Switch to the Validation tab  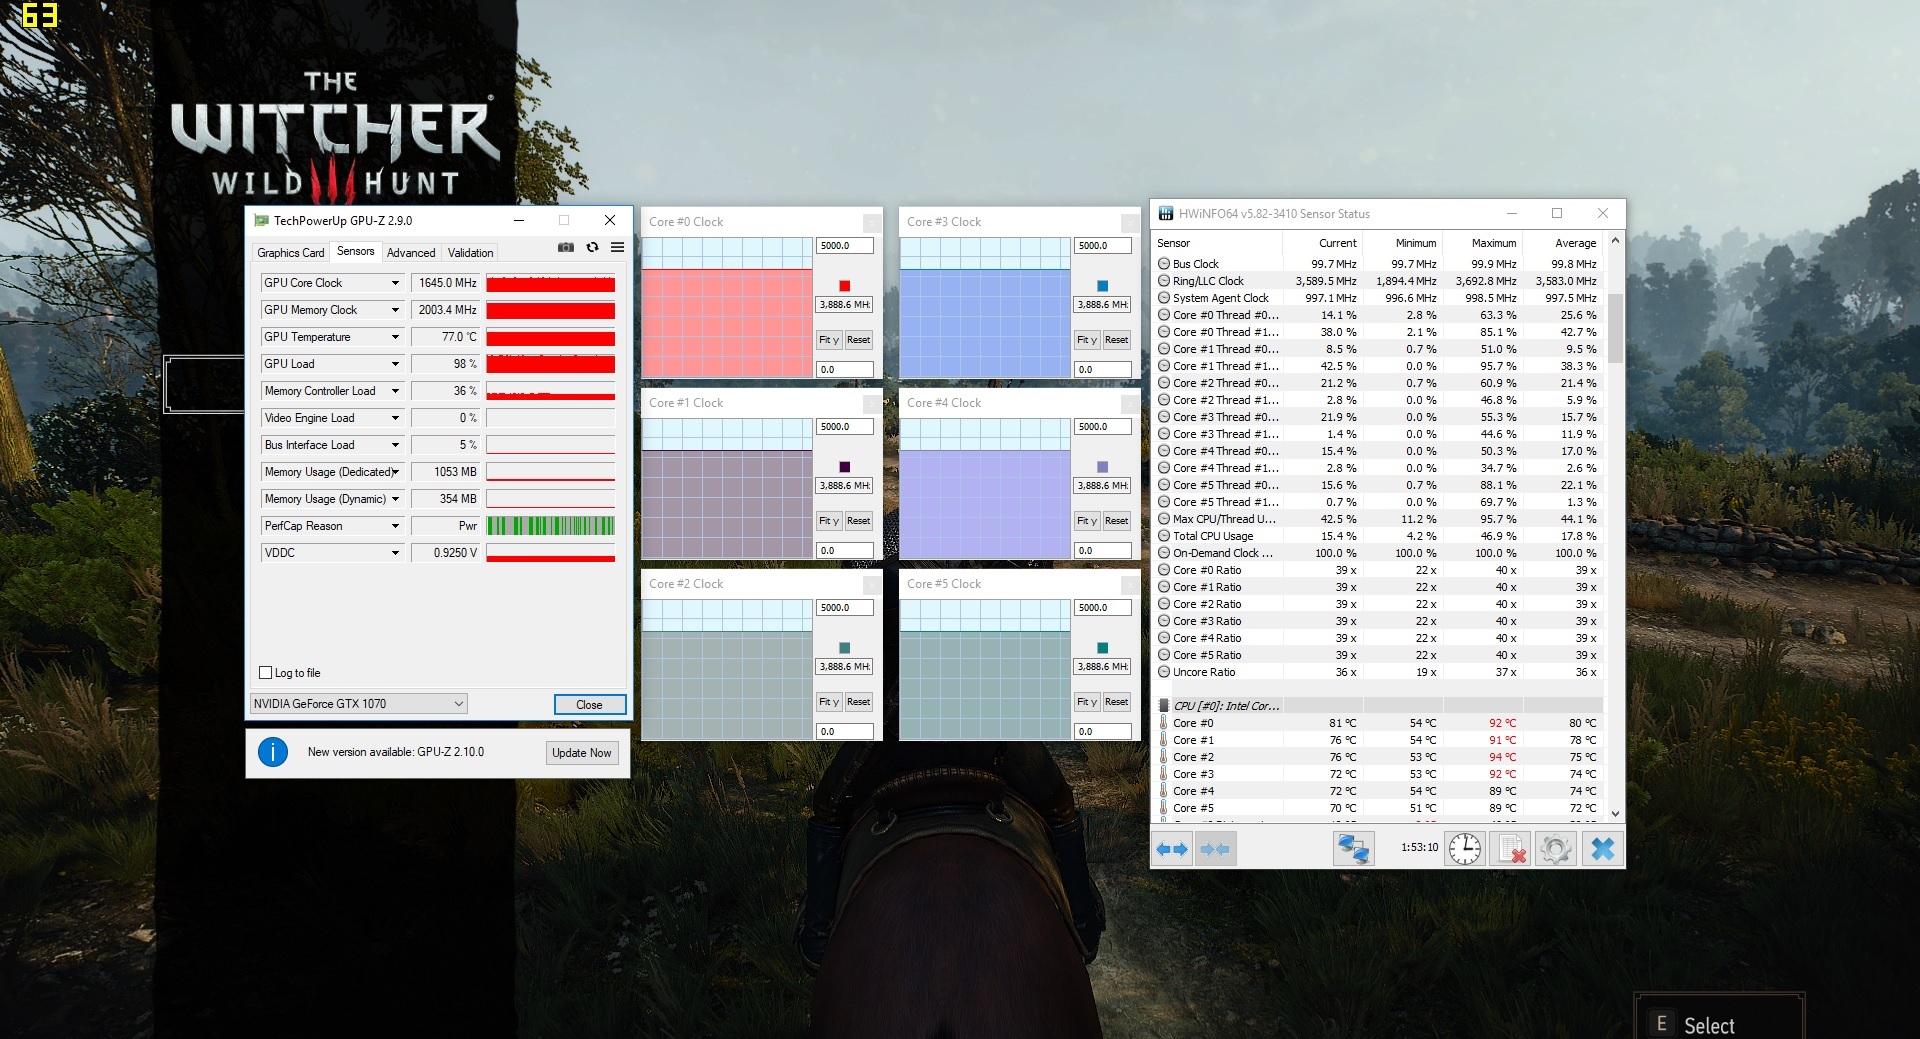pyautogui.click(x=470, y=253)
